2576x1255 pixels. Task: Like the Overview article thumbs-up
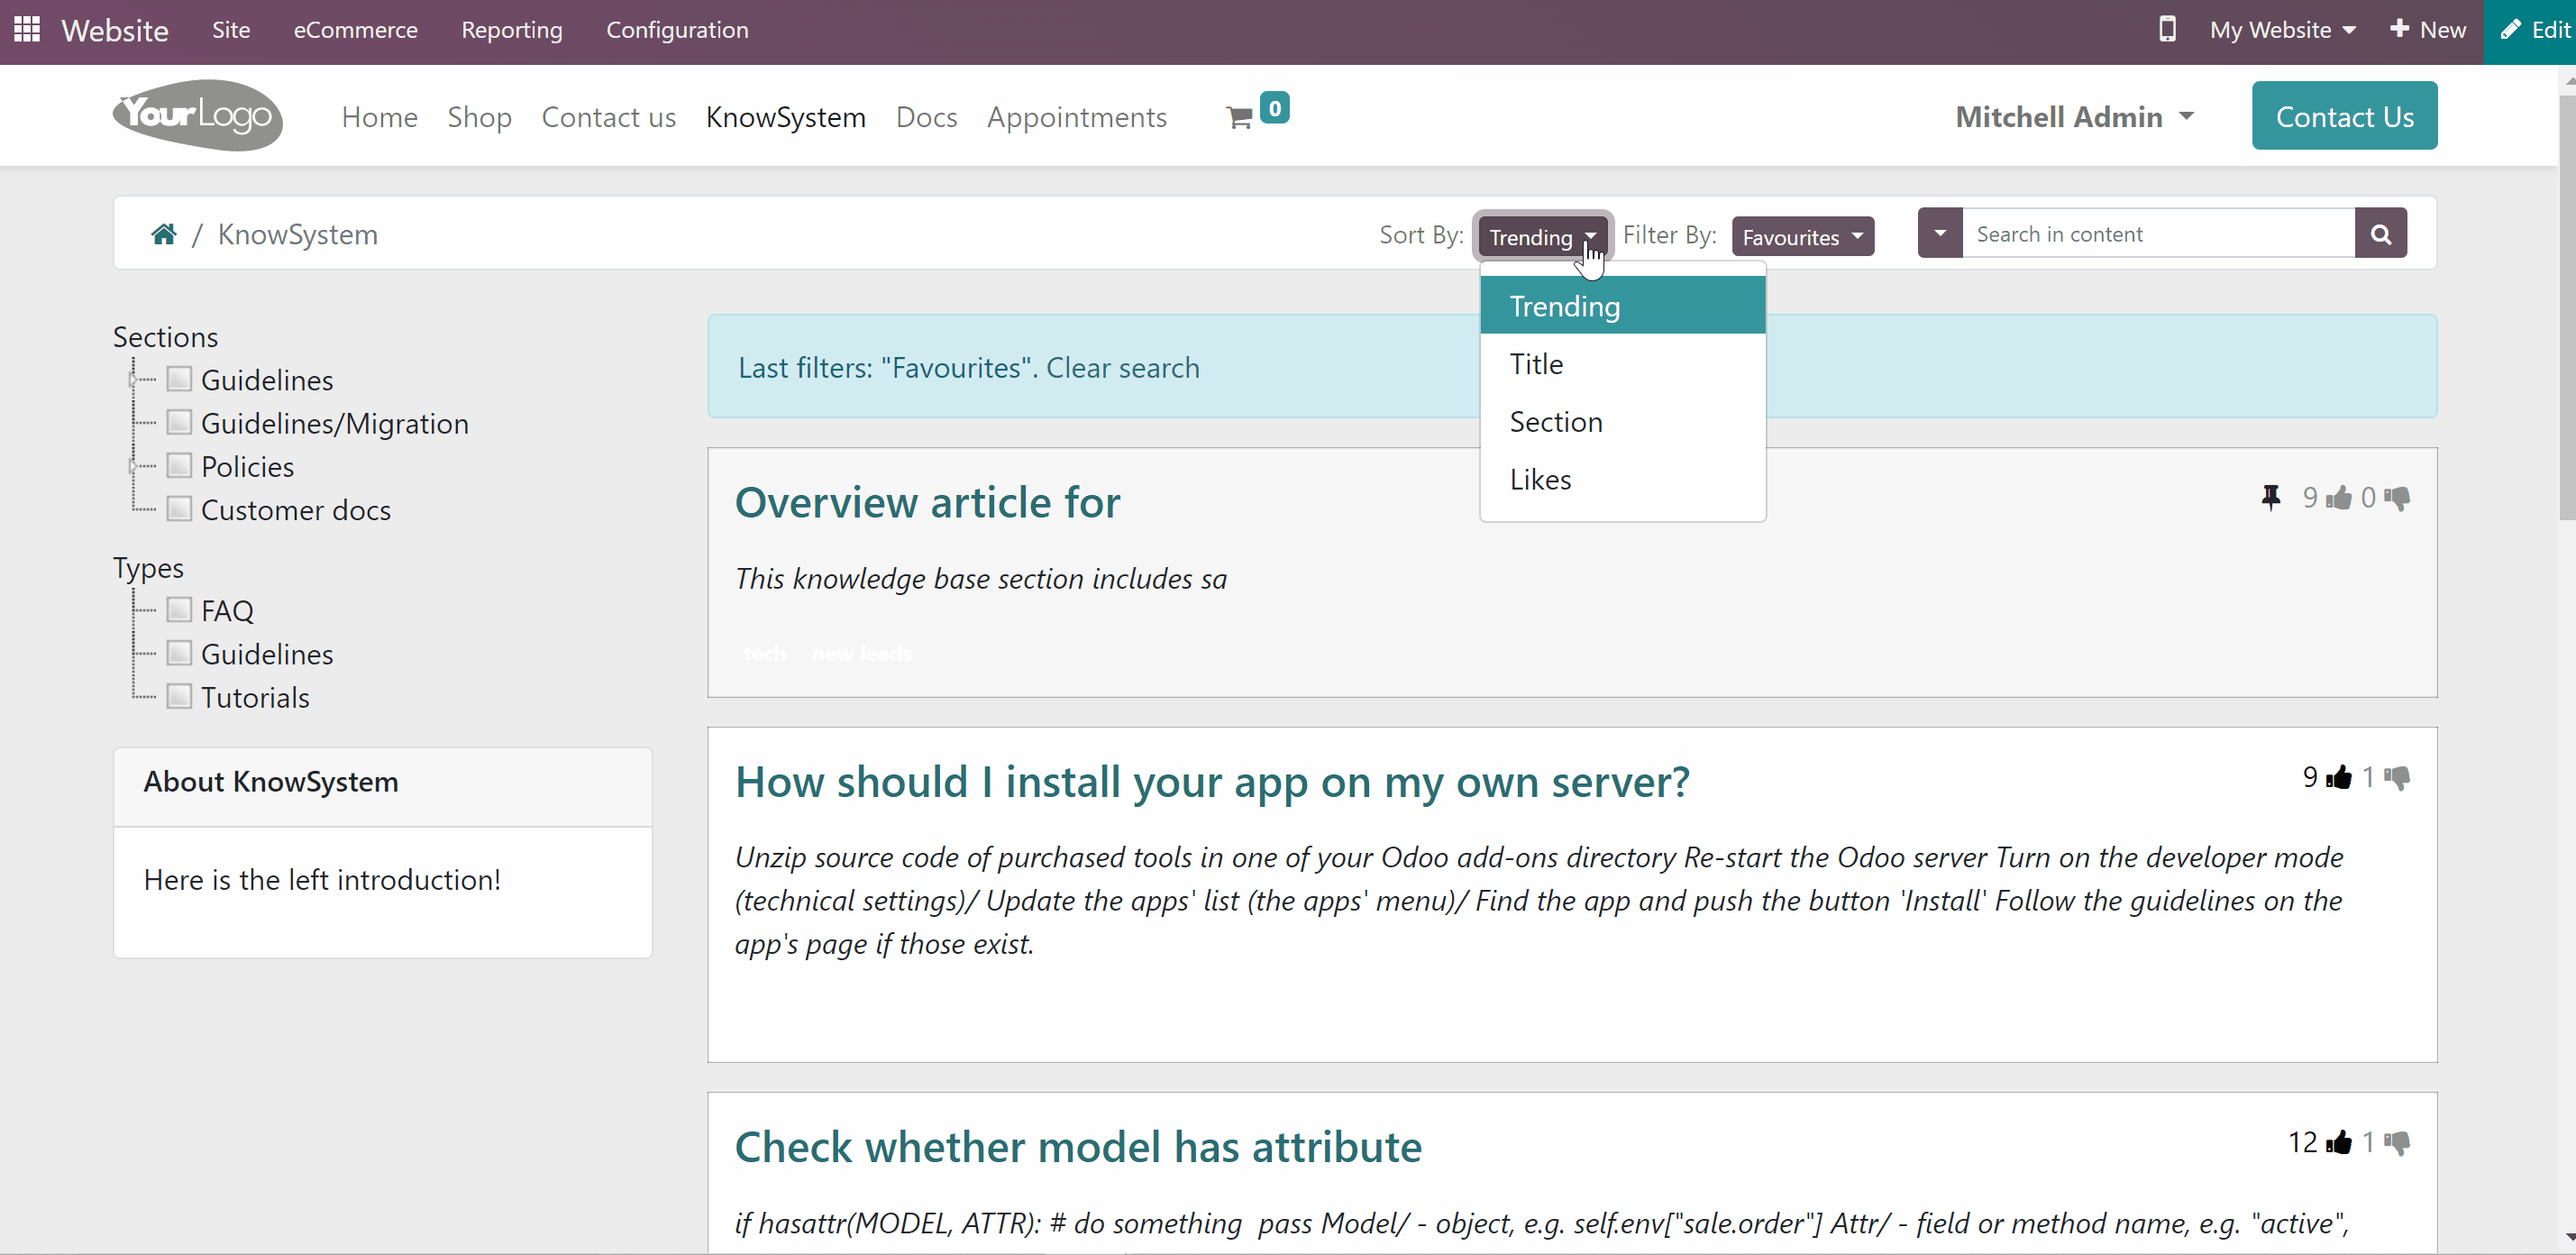pyautogui.click(x=2338, y=498)
